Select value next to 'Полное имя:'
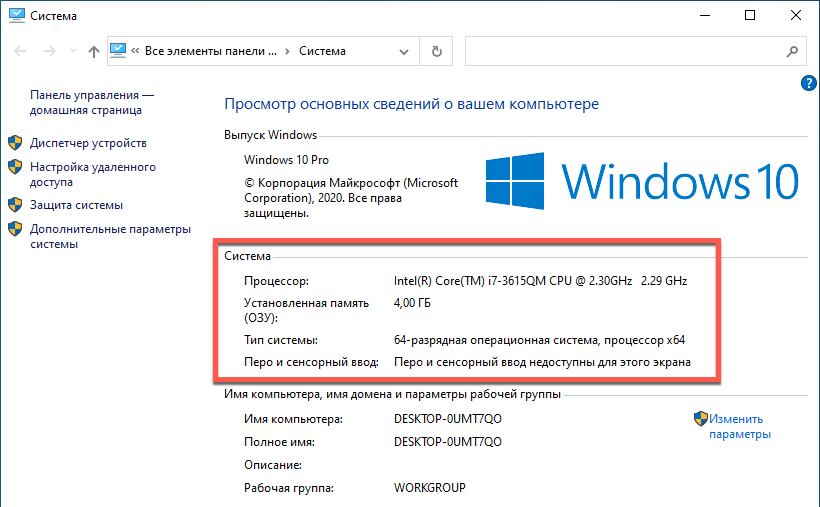Screen dimensions: 820x507 click(448, 442)
